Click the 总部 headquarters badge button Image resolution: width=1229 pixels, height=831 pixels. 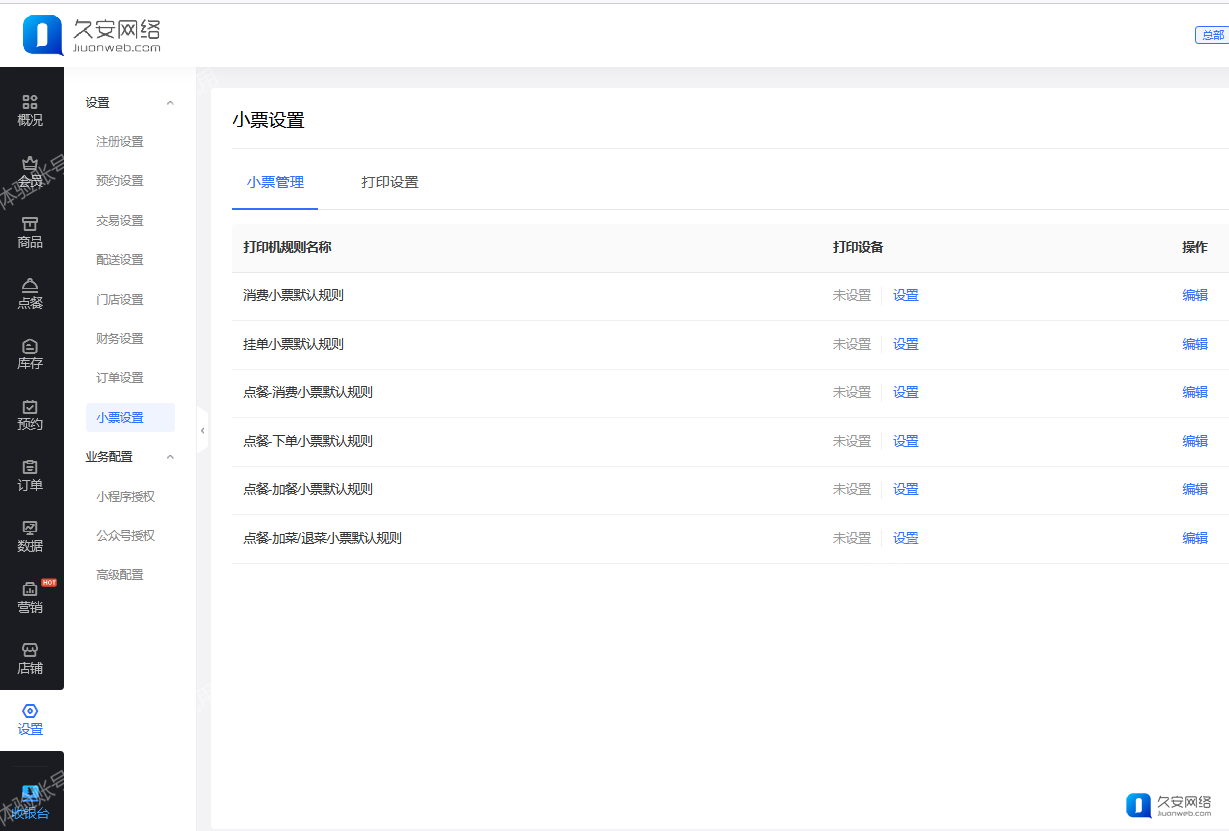1211,35
